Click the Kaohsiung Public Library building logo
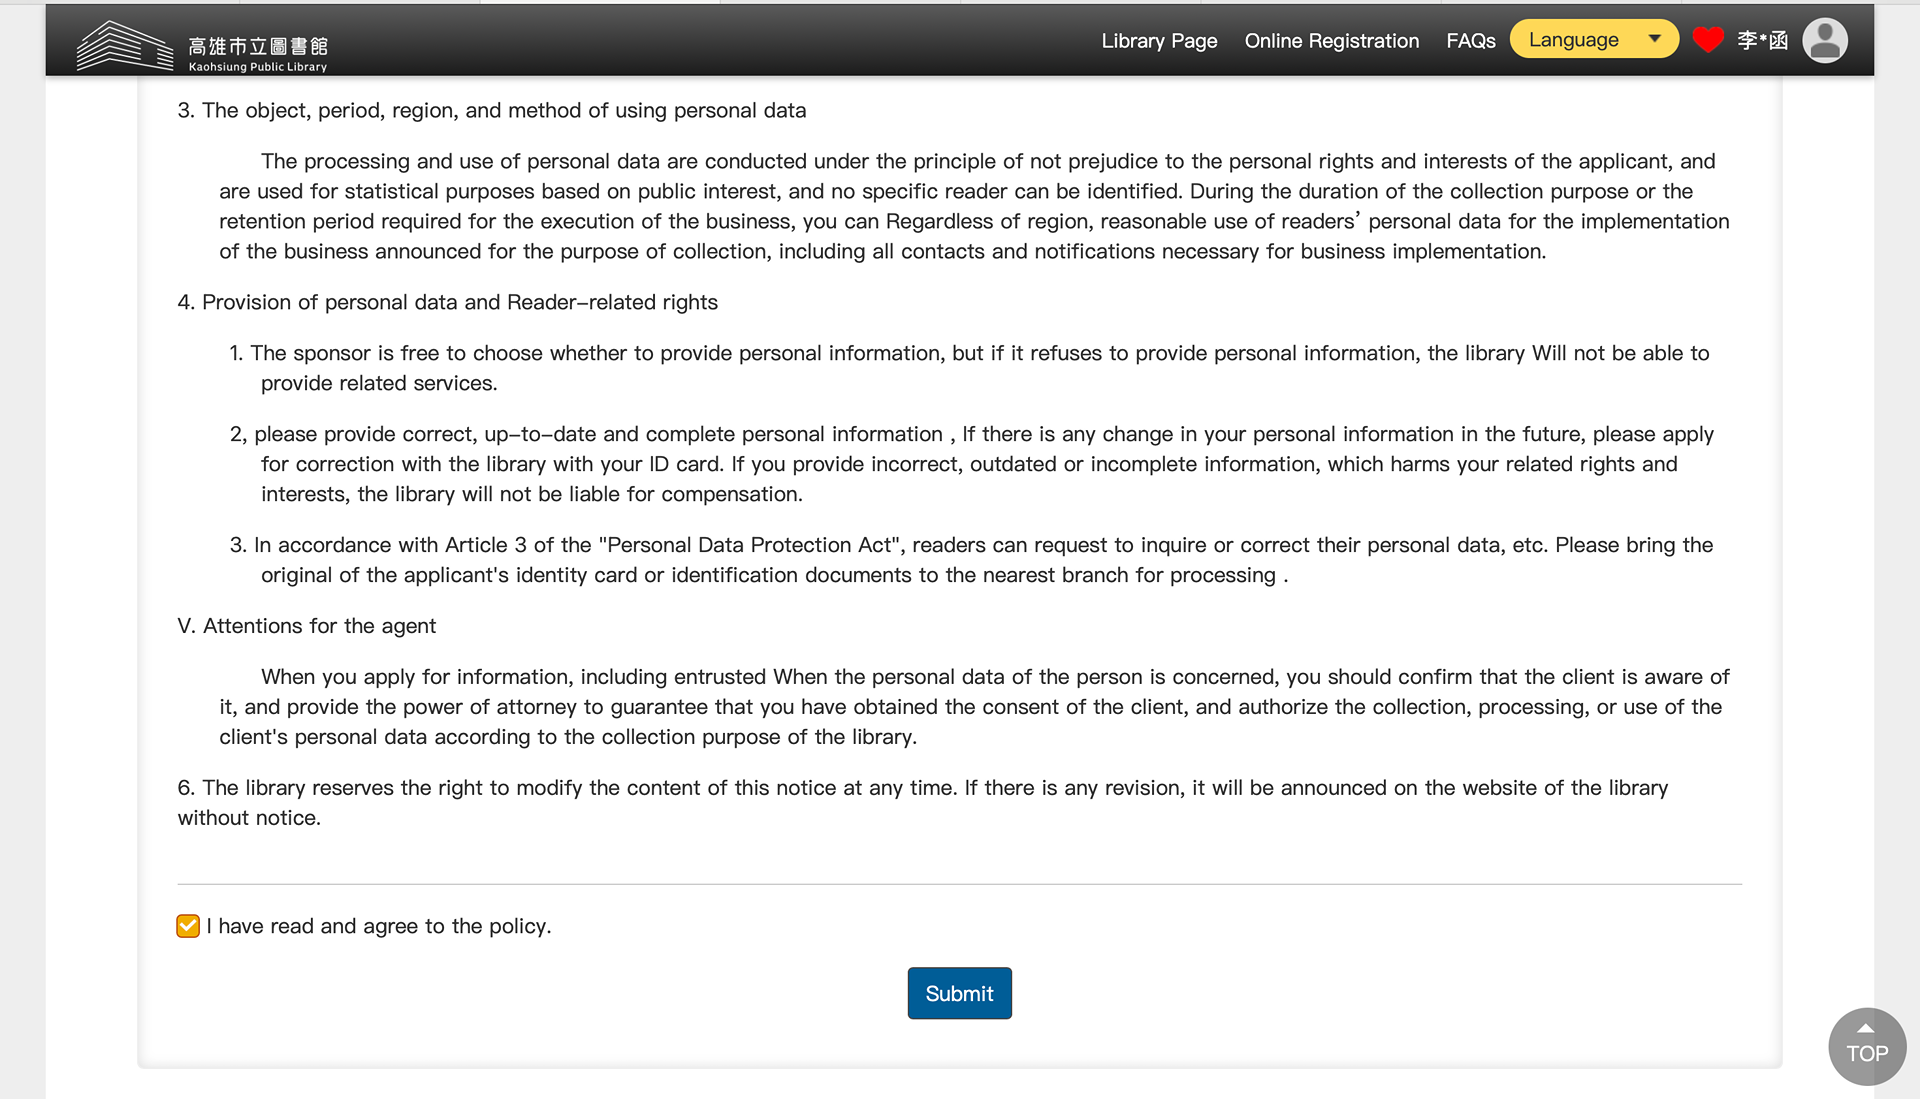The height and width of the screenshot is (1099, 1920). click(x=124, y=46)
